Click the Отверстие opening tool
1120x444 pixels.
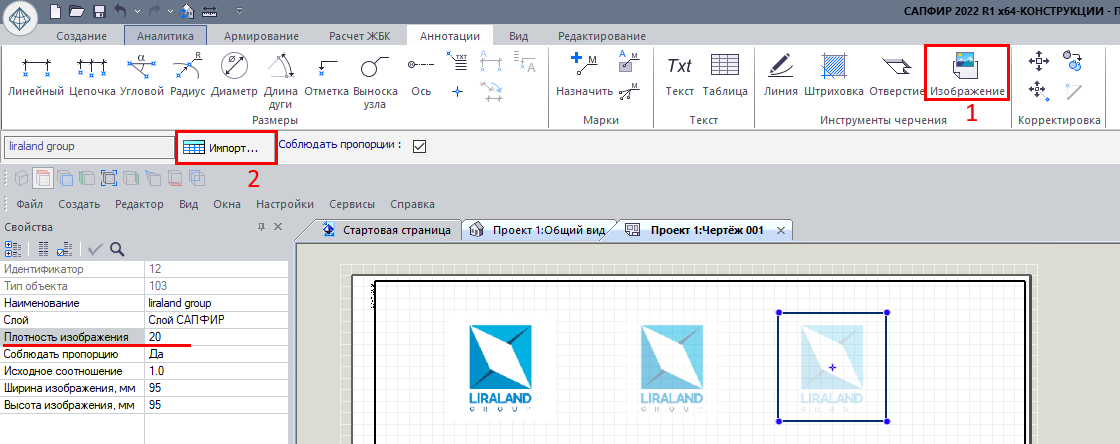tap(896, 75)
